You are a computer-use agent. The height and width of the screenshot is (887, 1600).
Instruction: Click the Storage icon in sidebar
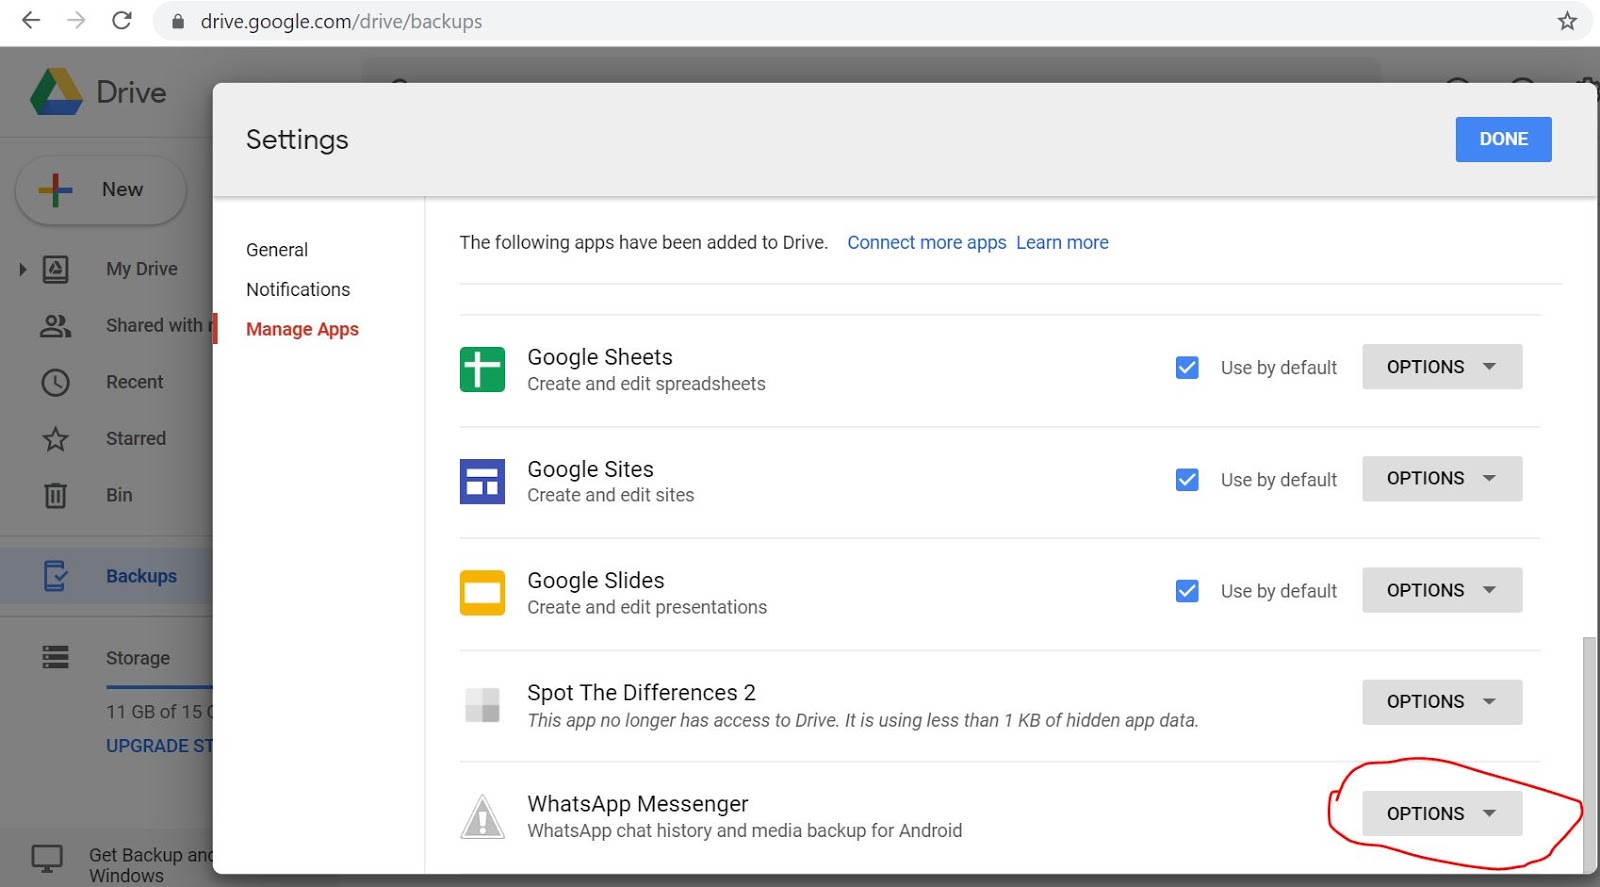[56, 657]
